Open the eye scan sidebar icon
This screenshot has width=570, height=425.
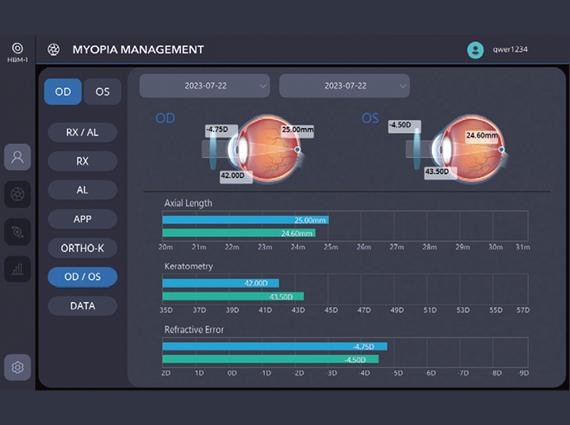point(17,232)
